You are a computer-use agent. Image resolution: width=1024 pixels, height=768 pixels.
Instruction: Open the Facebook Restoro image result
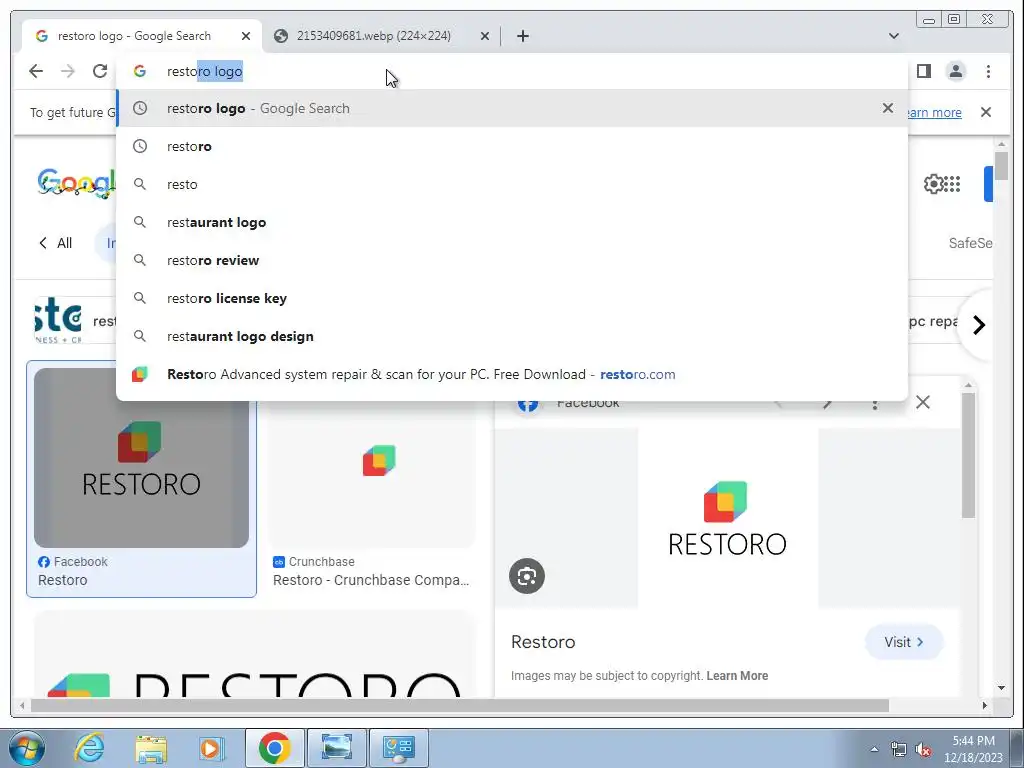tap(142, 479)
